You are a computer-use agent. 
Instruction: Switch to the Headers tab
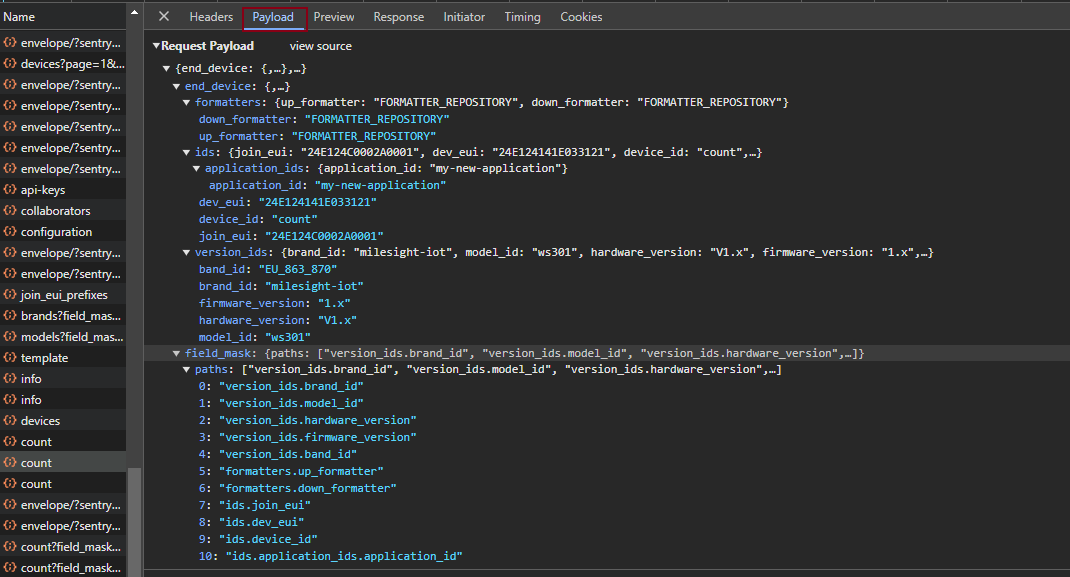211,17
